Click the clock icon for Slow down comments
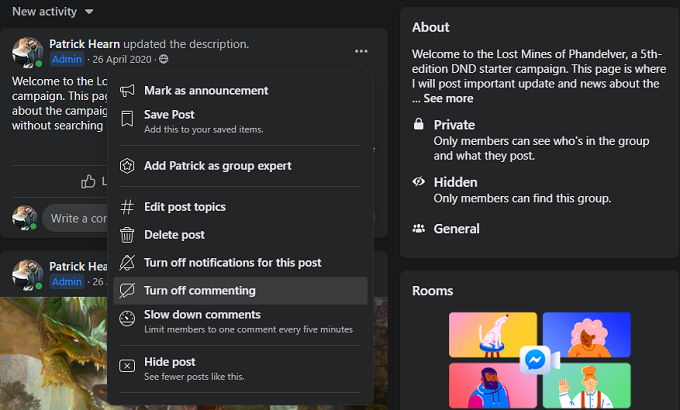 [127, 318]
